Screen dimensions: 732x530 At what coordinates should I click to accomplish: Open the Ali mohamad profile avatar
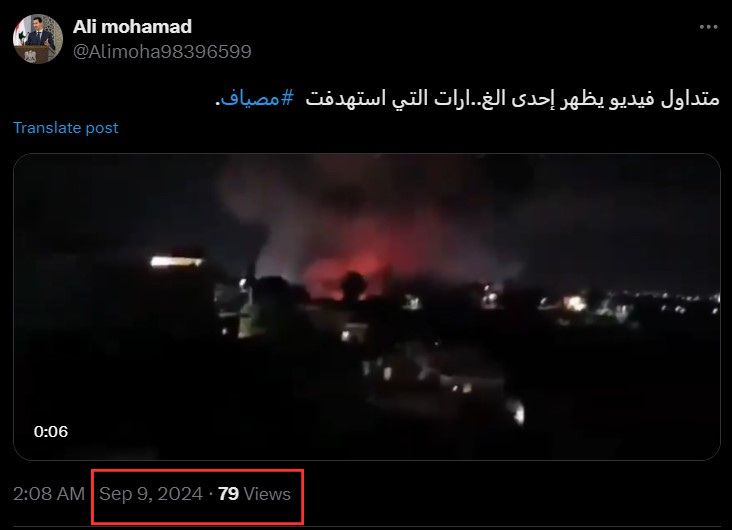point(38,39)
